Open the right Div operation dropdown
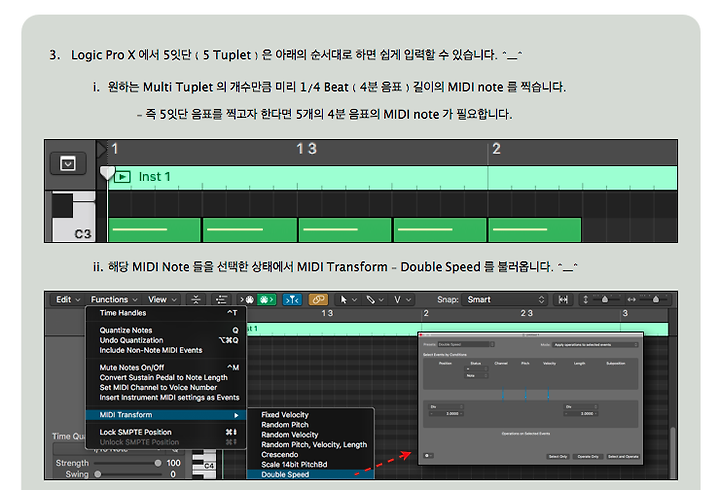 [x=581, y=407]
